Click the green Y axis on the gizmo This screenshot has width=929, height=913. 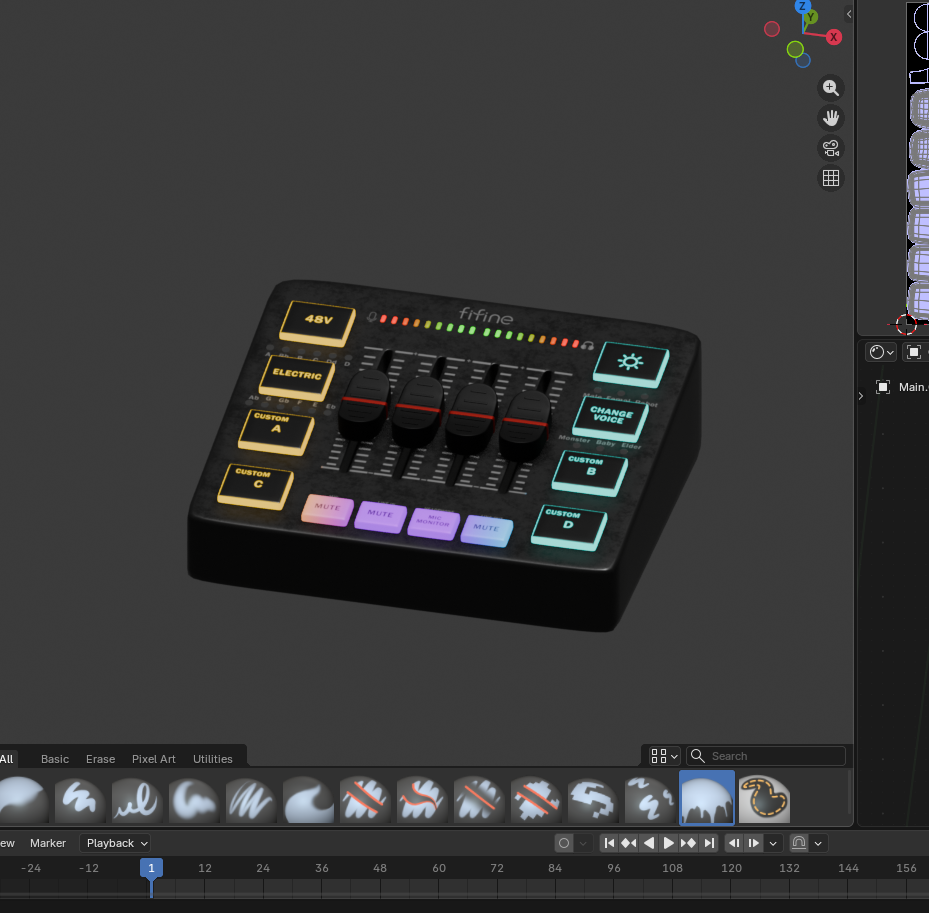pyautogui.click(x=811, y=17)
